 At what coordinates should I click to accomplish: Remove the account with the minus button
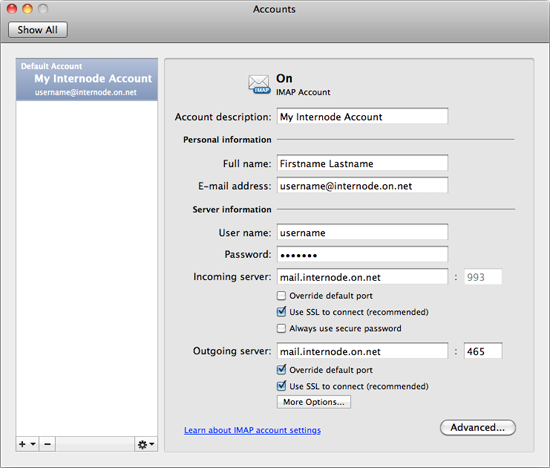point(47,444)
